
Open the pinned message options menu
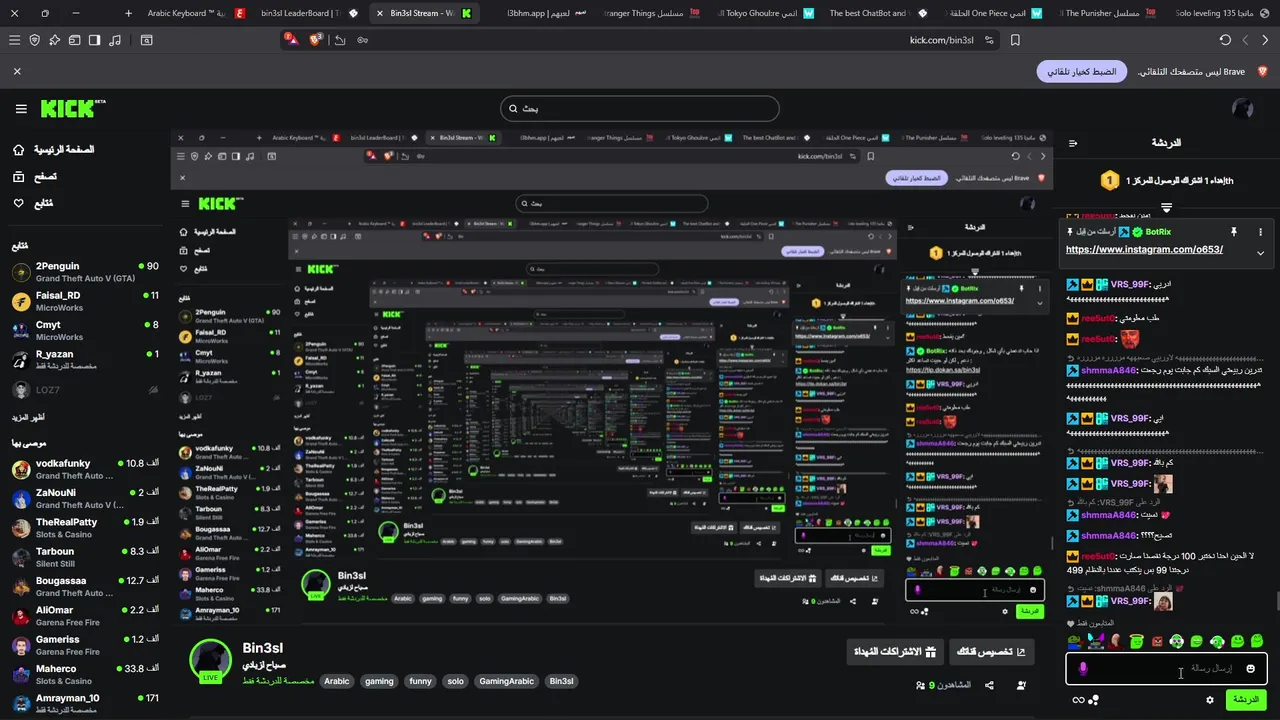point(1260,231)
